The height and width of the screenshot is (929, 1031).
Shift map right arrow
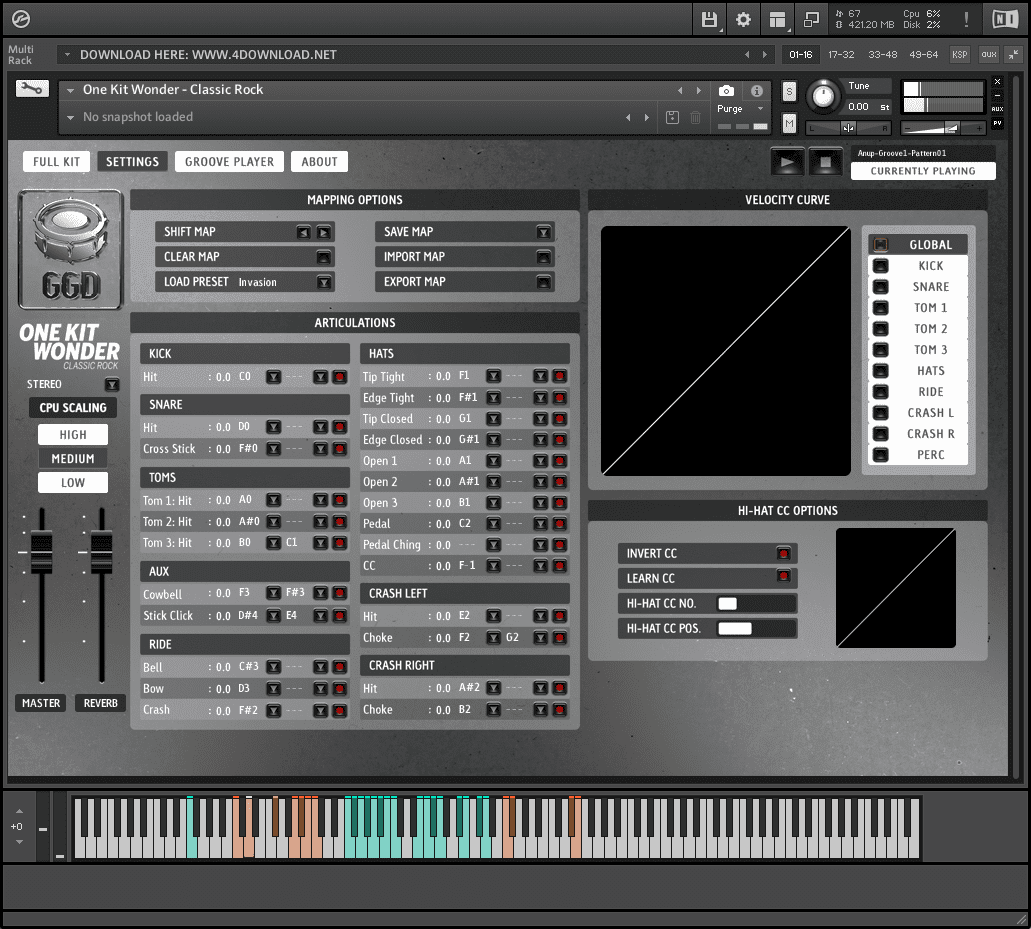coord(324,232)
